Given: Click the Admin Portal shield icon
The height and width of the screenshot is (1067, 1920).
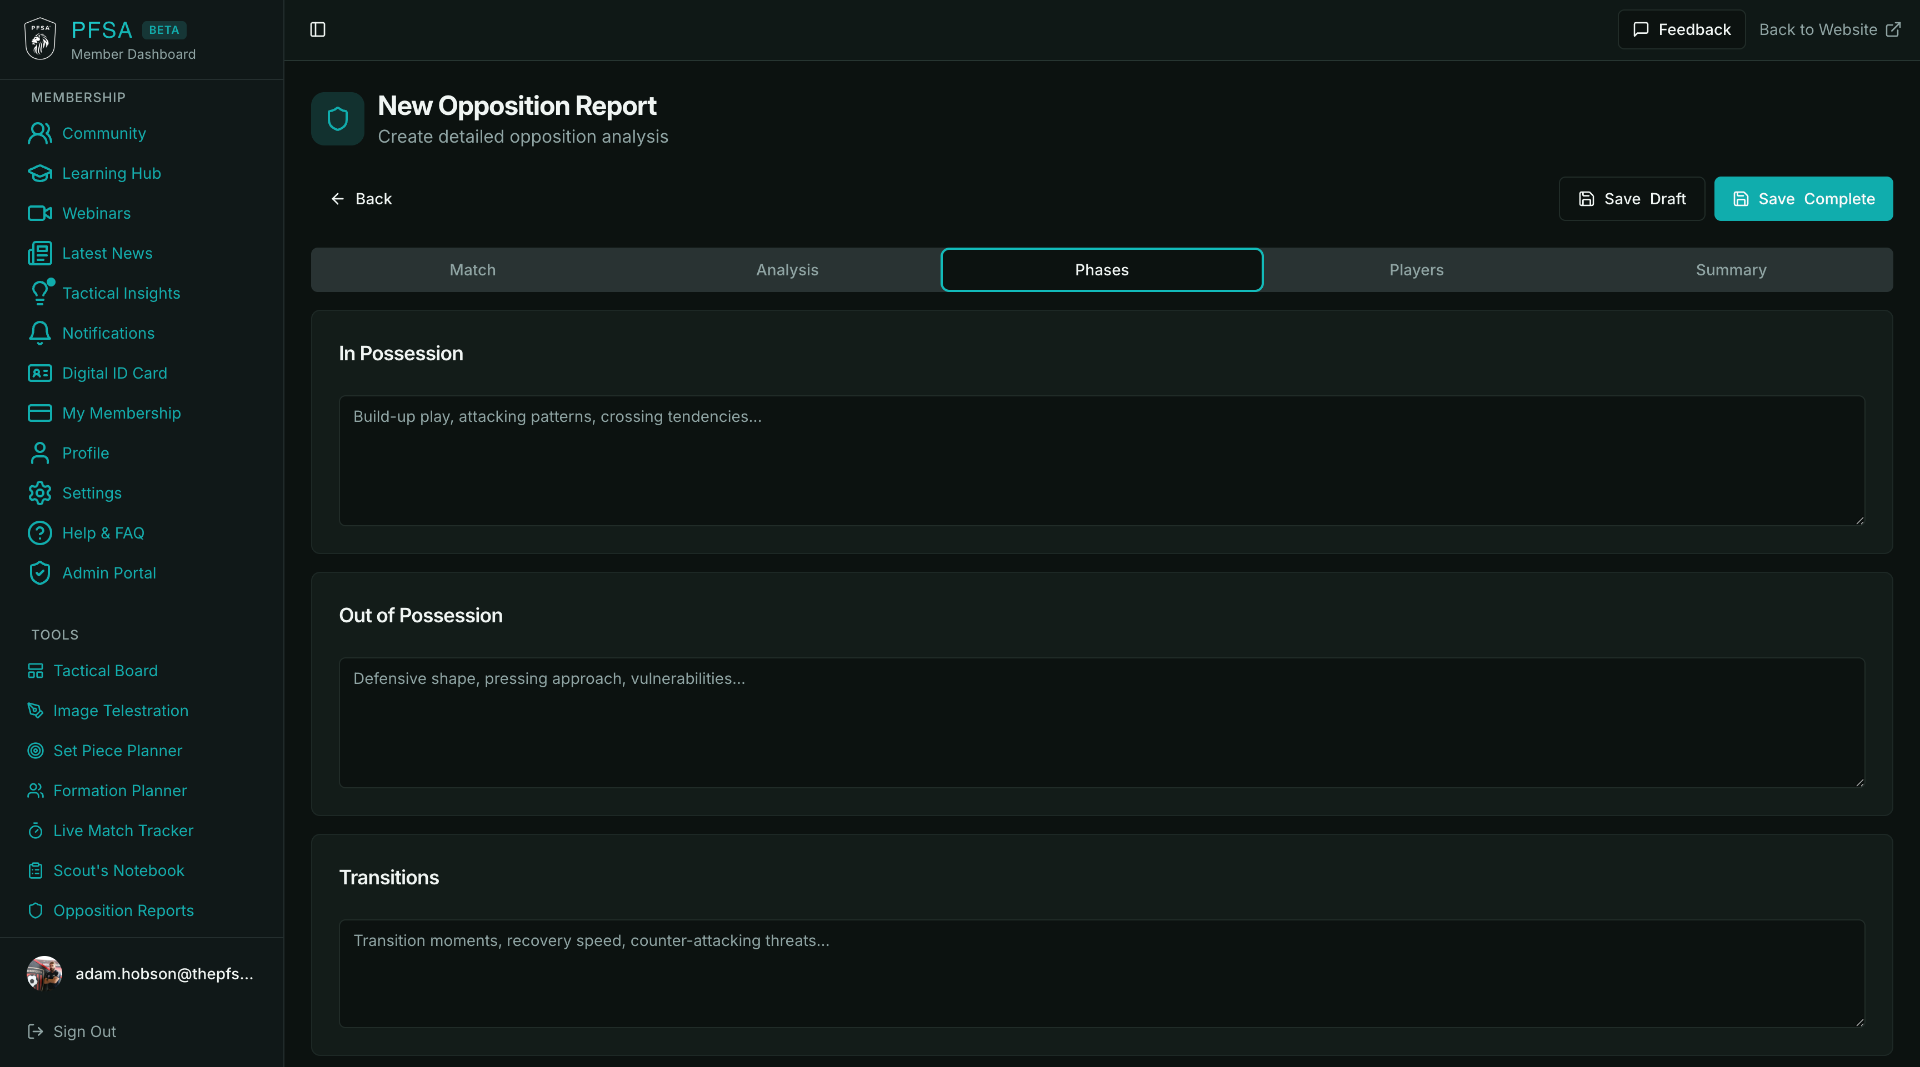Looking at the screenshot, I should tap(40, 573).
